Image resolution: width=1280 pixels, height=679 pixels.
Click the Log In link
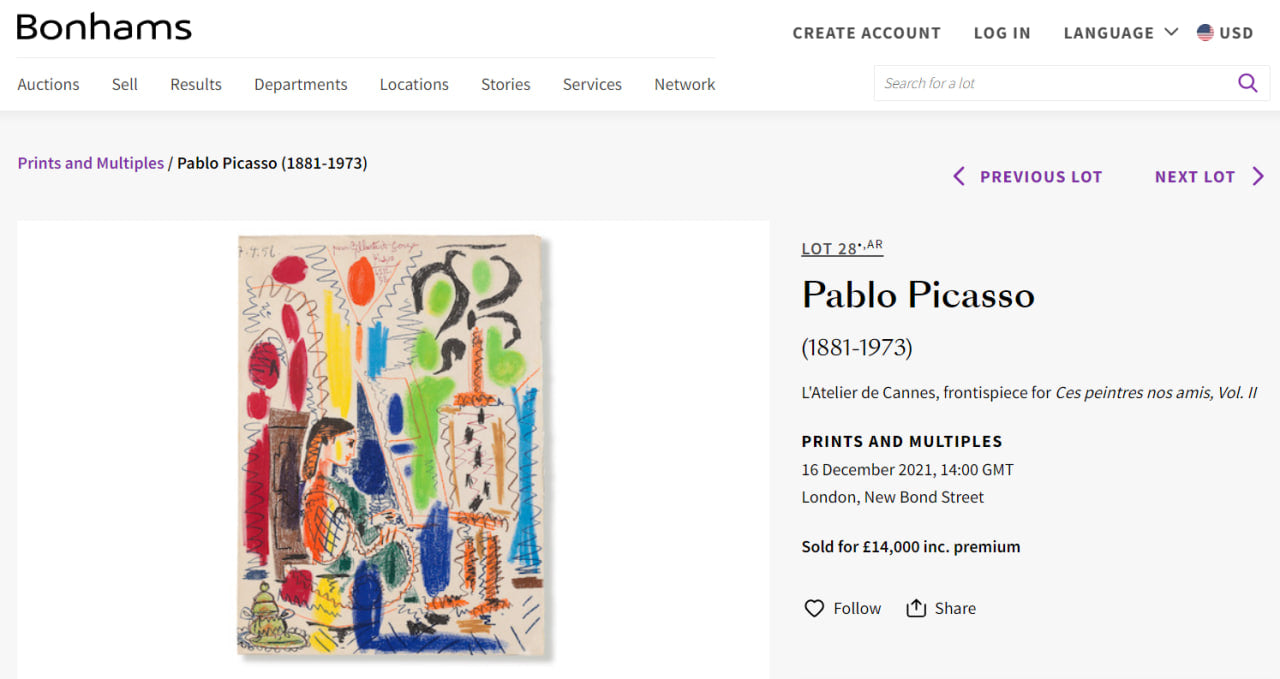point(1002,33)
